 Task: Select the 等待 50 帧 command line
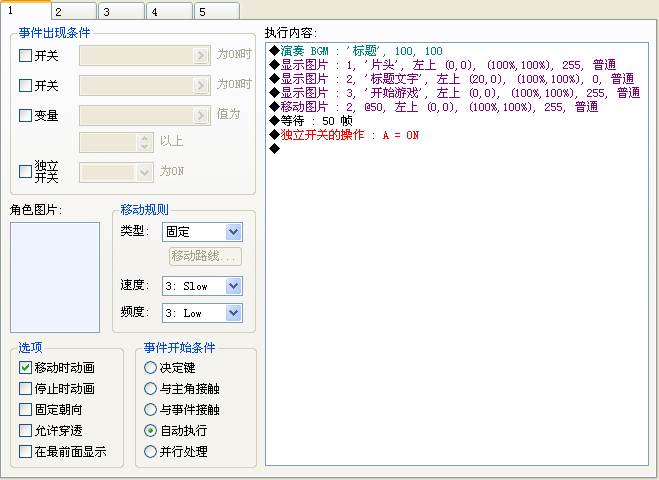311,121
